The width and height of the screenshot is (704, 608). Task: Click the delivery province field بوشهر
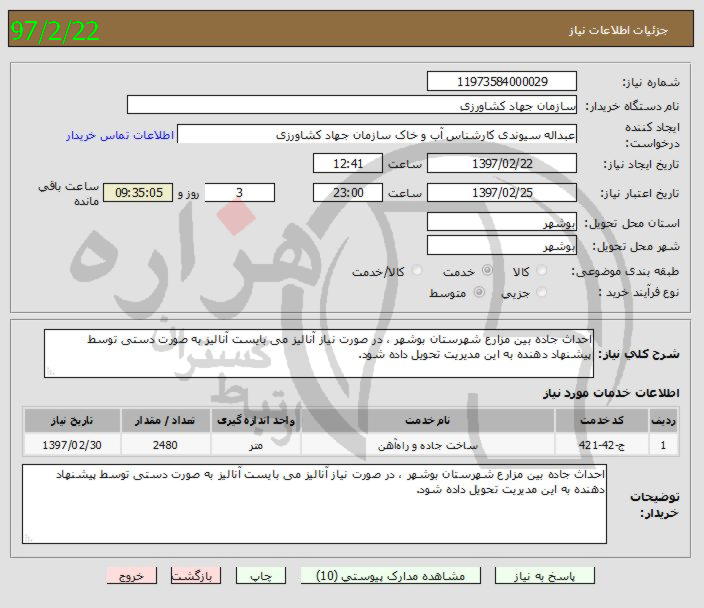502,222
